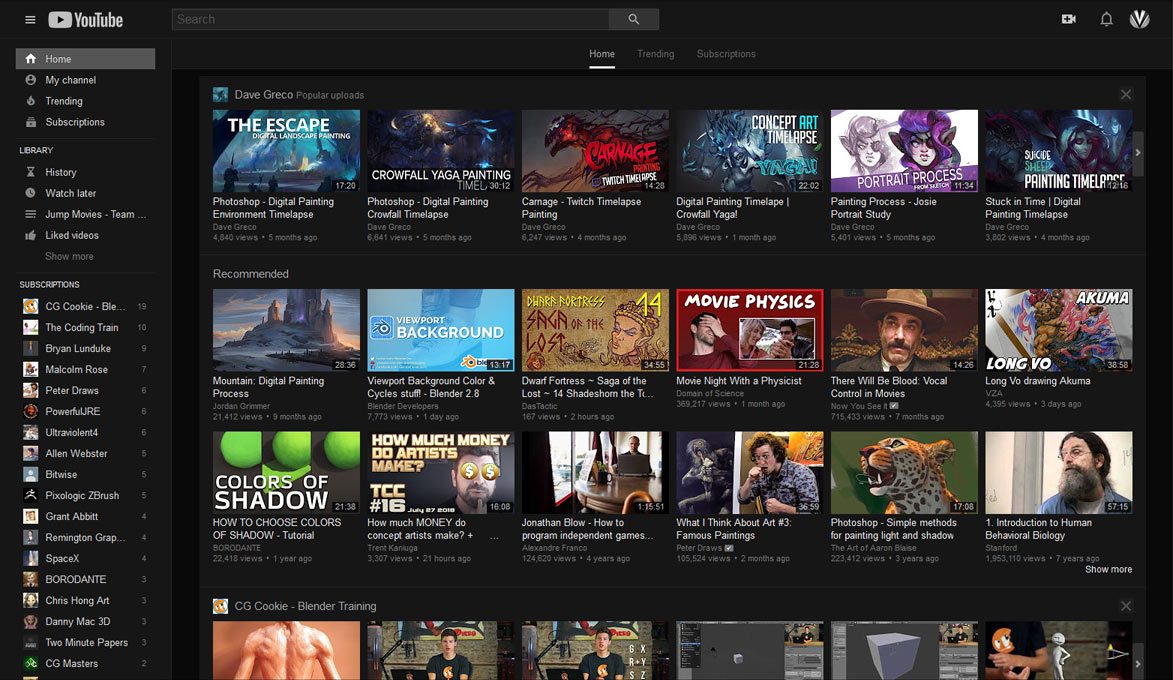1173x680 pixels.
Task: Click the Home icon in sidebar
Action: (31, 58)
